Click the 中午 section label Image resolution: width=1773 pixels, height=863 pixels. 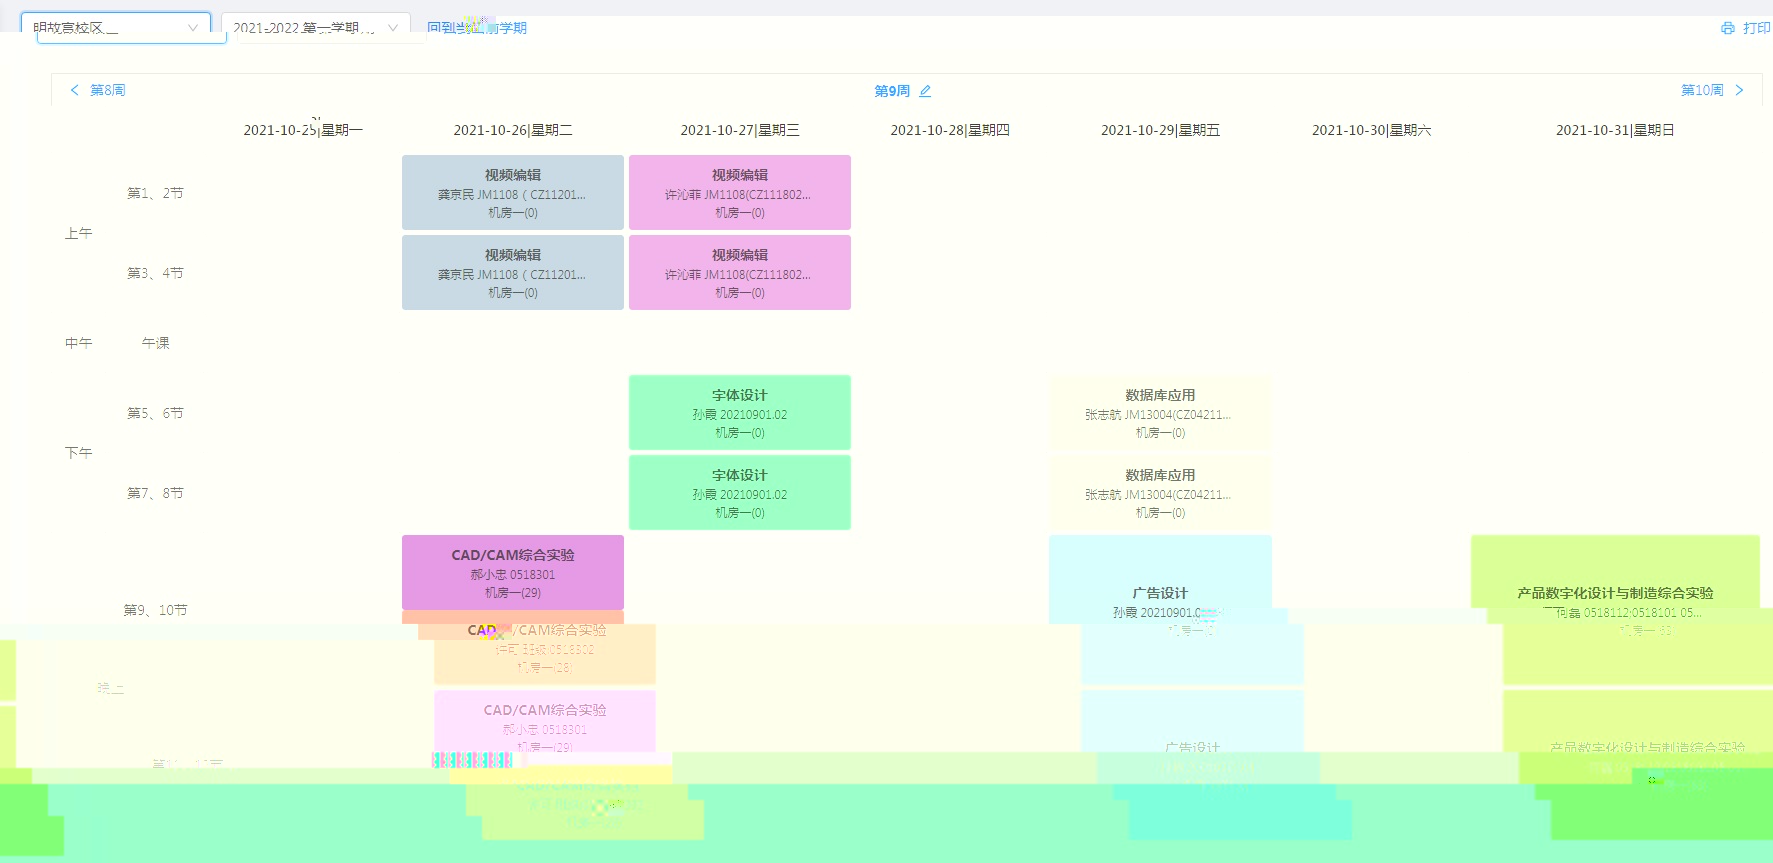point(79,343)
